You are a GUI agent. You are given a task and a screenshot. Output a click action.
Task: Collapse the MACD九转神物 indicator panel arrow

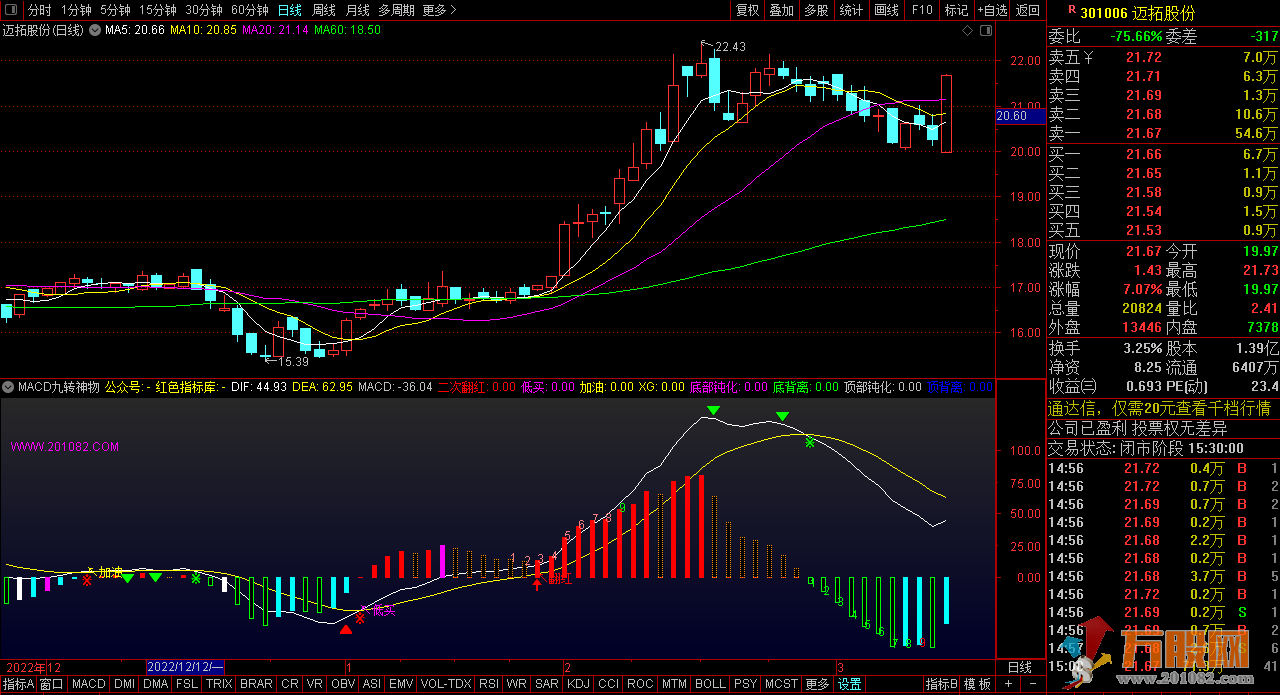pos(8,386)
